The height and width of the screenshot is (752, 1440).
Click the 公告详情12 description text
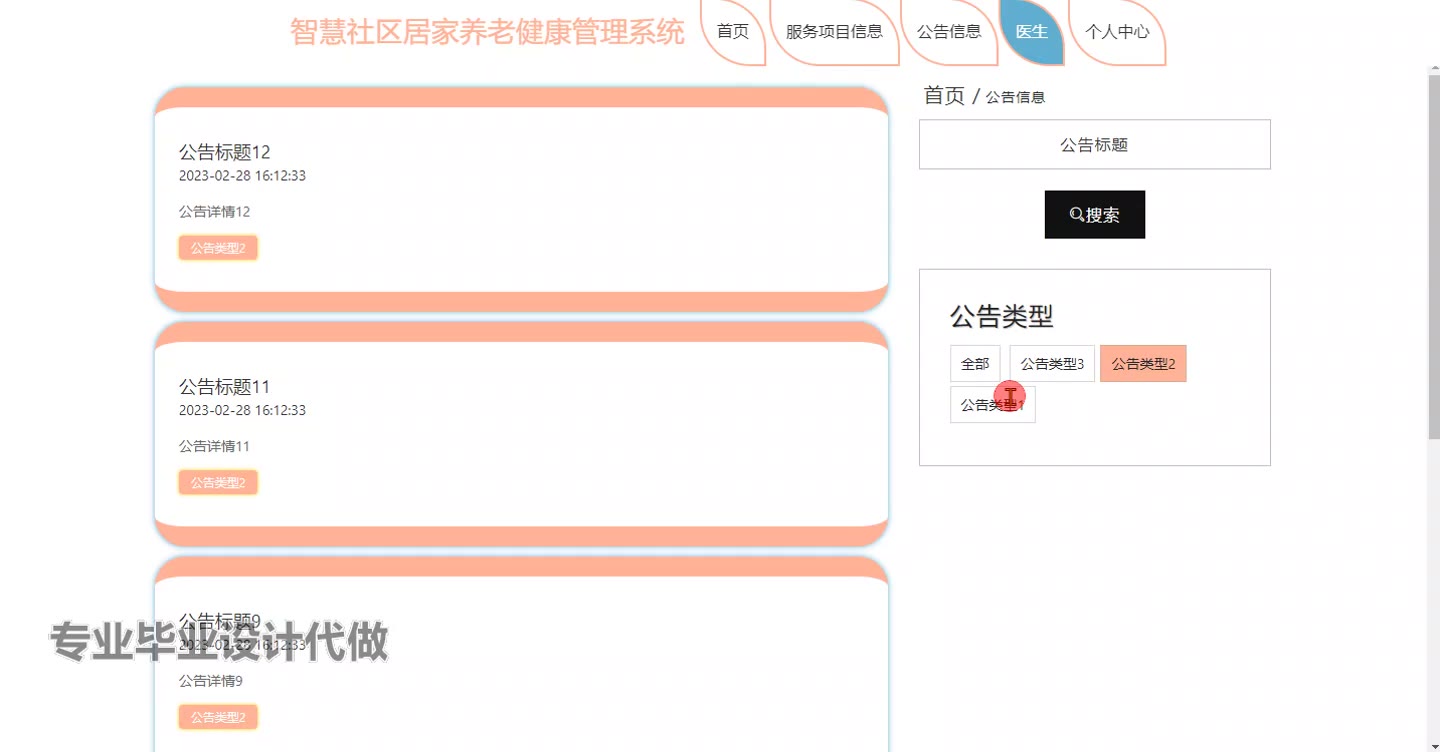pos(214,212)
